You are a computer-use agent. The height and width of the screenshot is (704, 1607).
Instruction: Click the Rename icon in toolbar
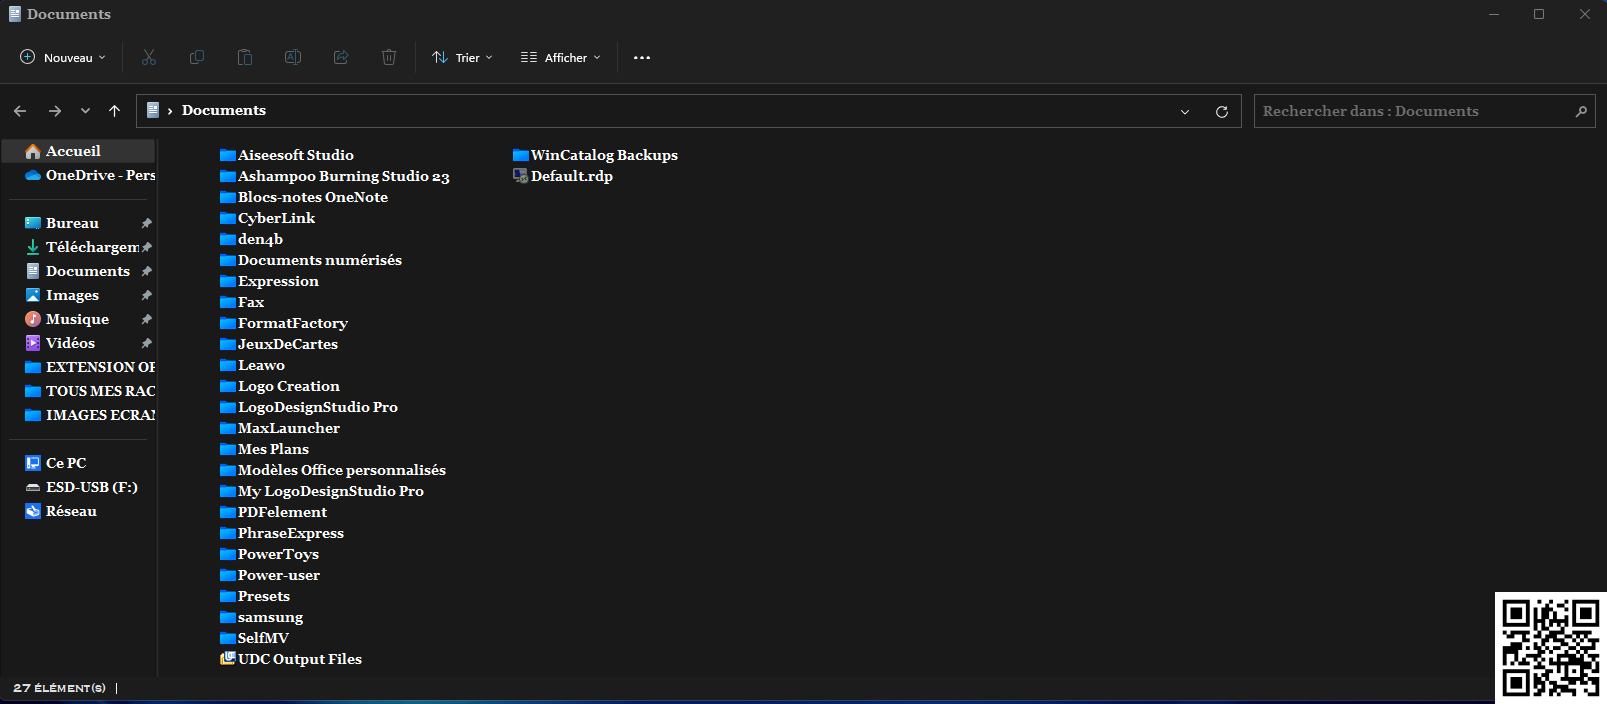pos(293,57)
